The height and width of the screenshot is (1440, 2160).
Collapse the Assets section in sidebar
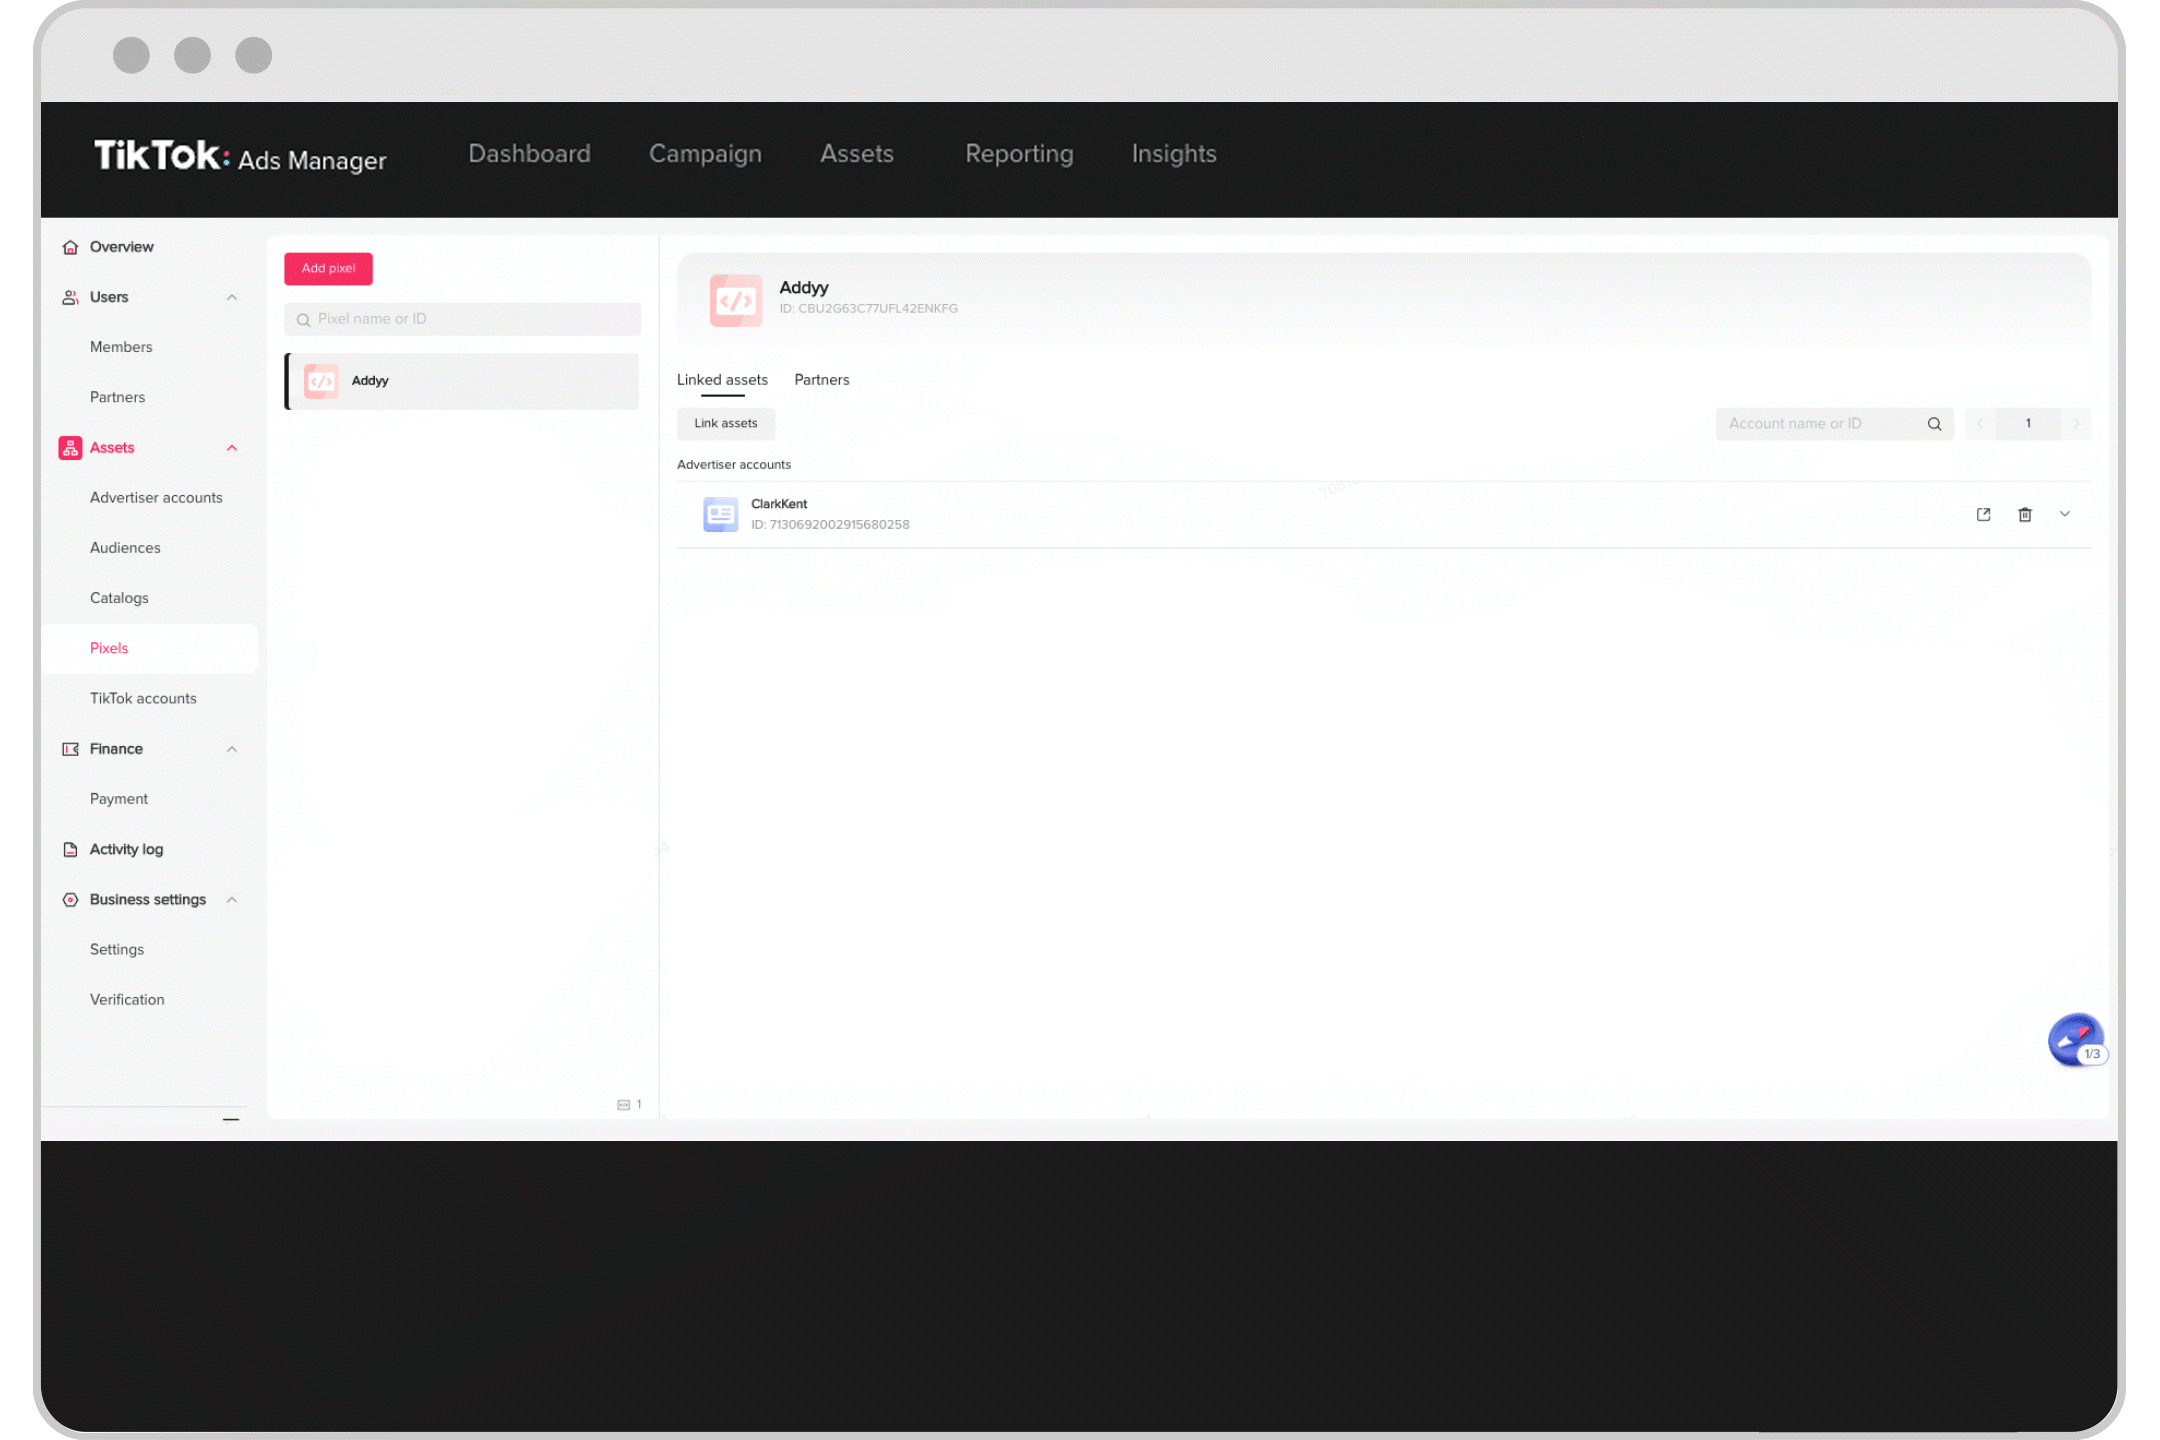(232, 448)
